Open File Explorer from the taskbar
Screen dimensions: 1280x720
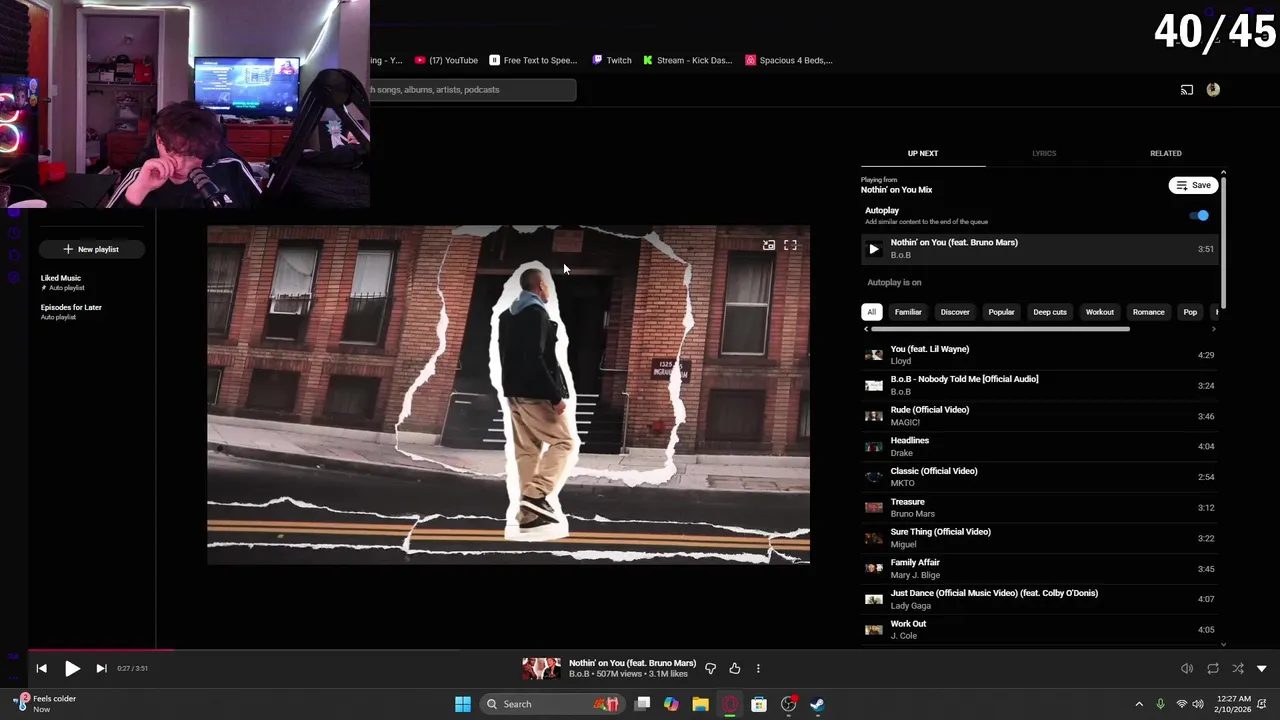pos(700,704)
